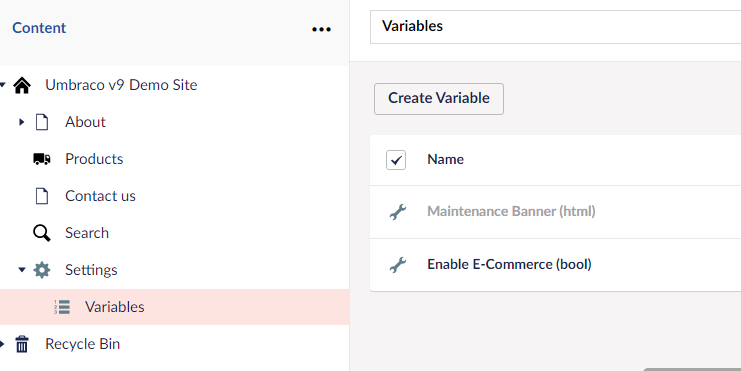Screen dimensions: 741x371
Task: Click the Search magnifier icon in tree
Action: [42, 233]
